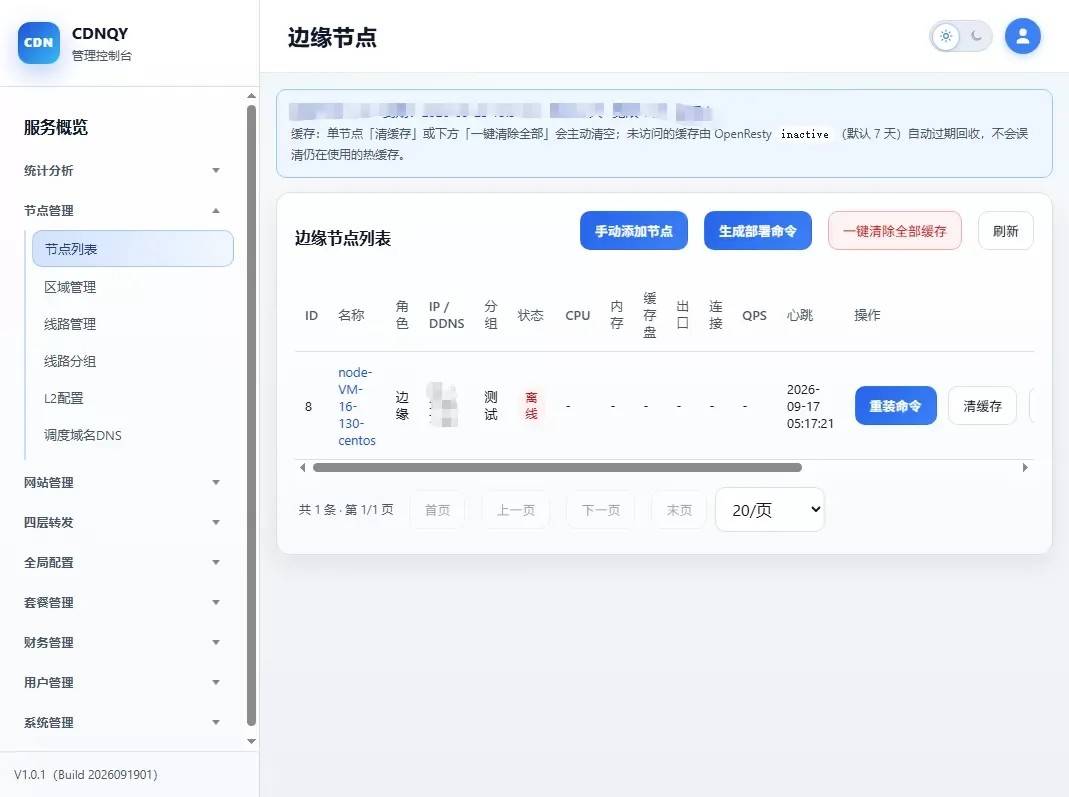Click 清缓存 for node 8
This screenshot has height=797, width=1069.
coord(982,406)
